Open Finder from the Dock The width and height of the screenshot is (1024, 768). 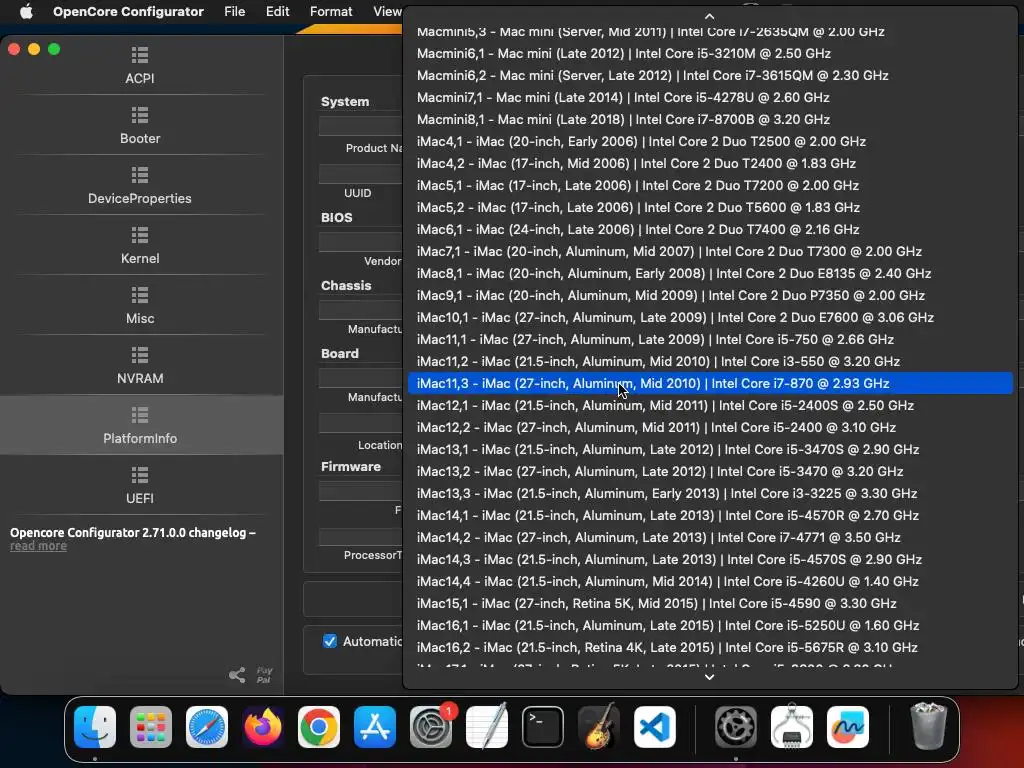pos(95,727)
